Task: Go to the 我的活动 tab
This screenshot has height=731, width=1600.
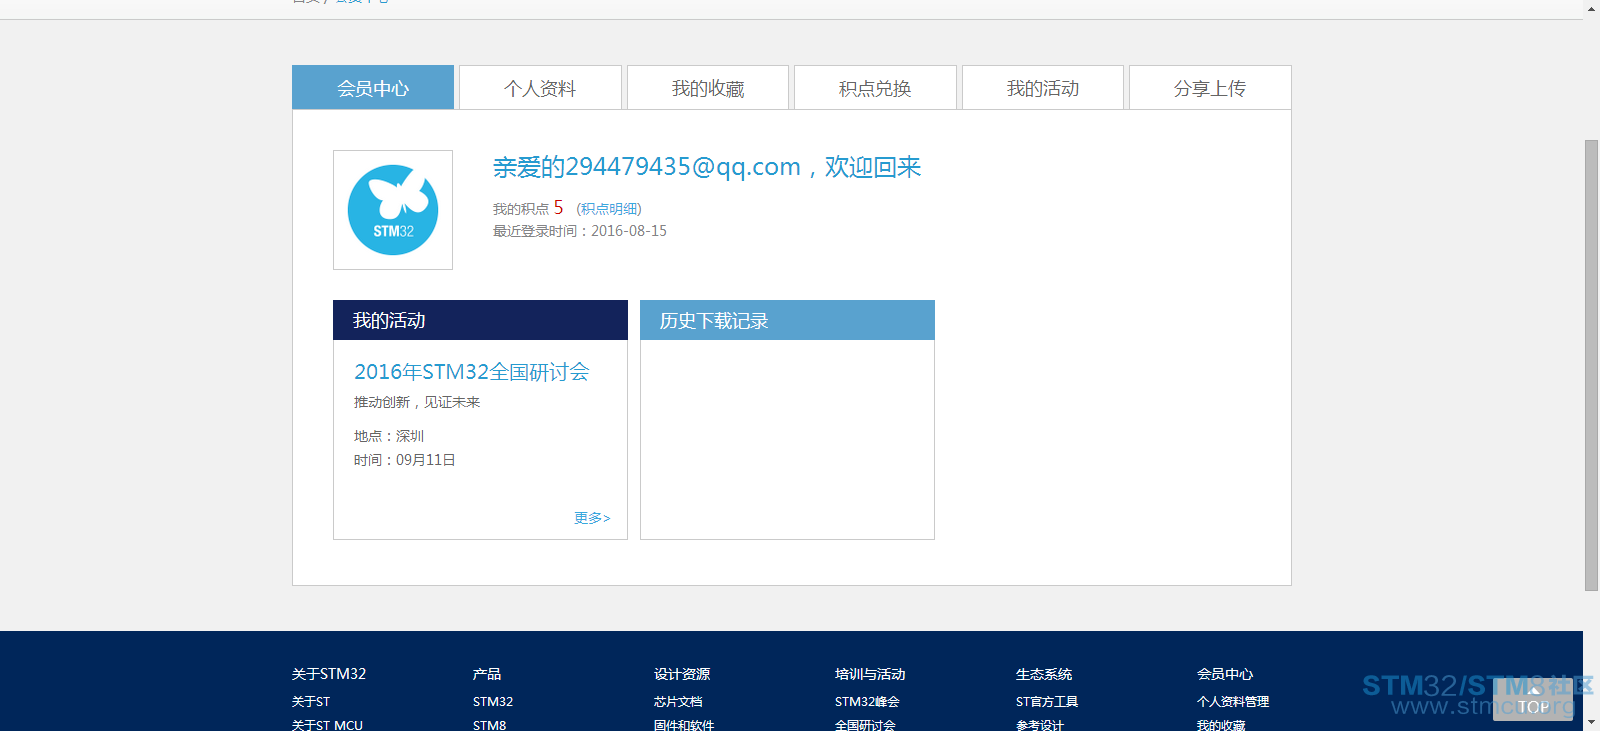Action: pos(1043,88)
